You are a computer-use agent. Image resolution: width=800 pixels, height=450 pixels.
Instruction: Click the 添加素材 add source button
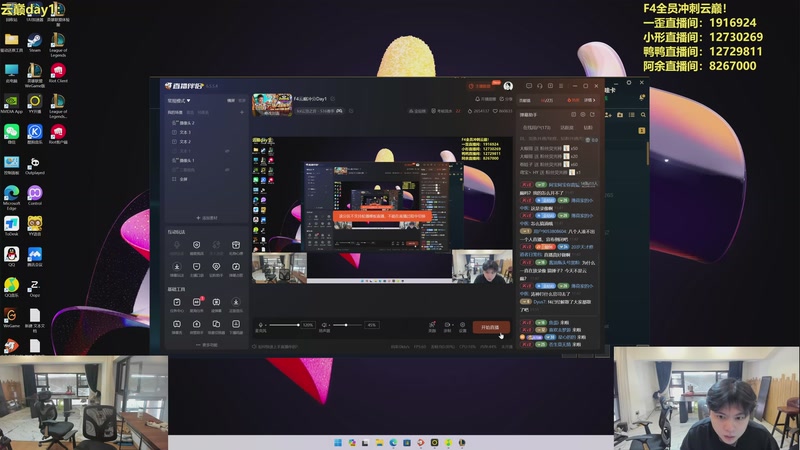click(x=207, y=218)
